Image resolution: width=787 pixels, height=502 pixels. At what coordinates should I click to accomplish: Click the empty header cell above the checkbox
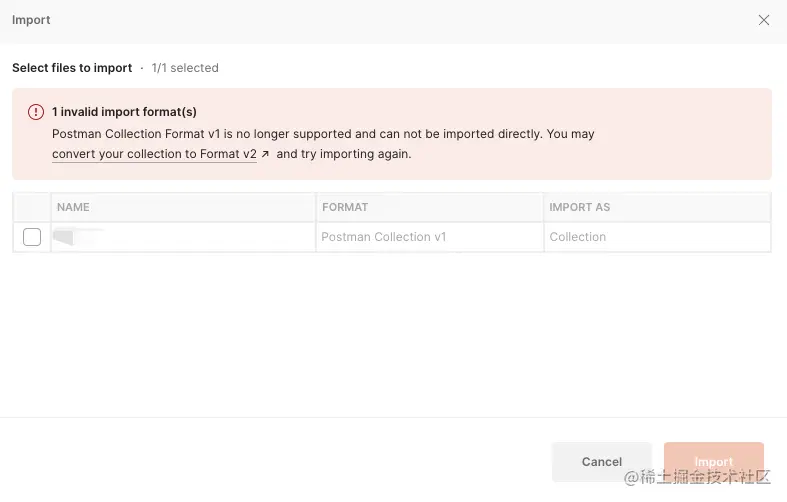pyautogui.click(x=32, y=207)
